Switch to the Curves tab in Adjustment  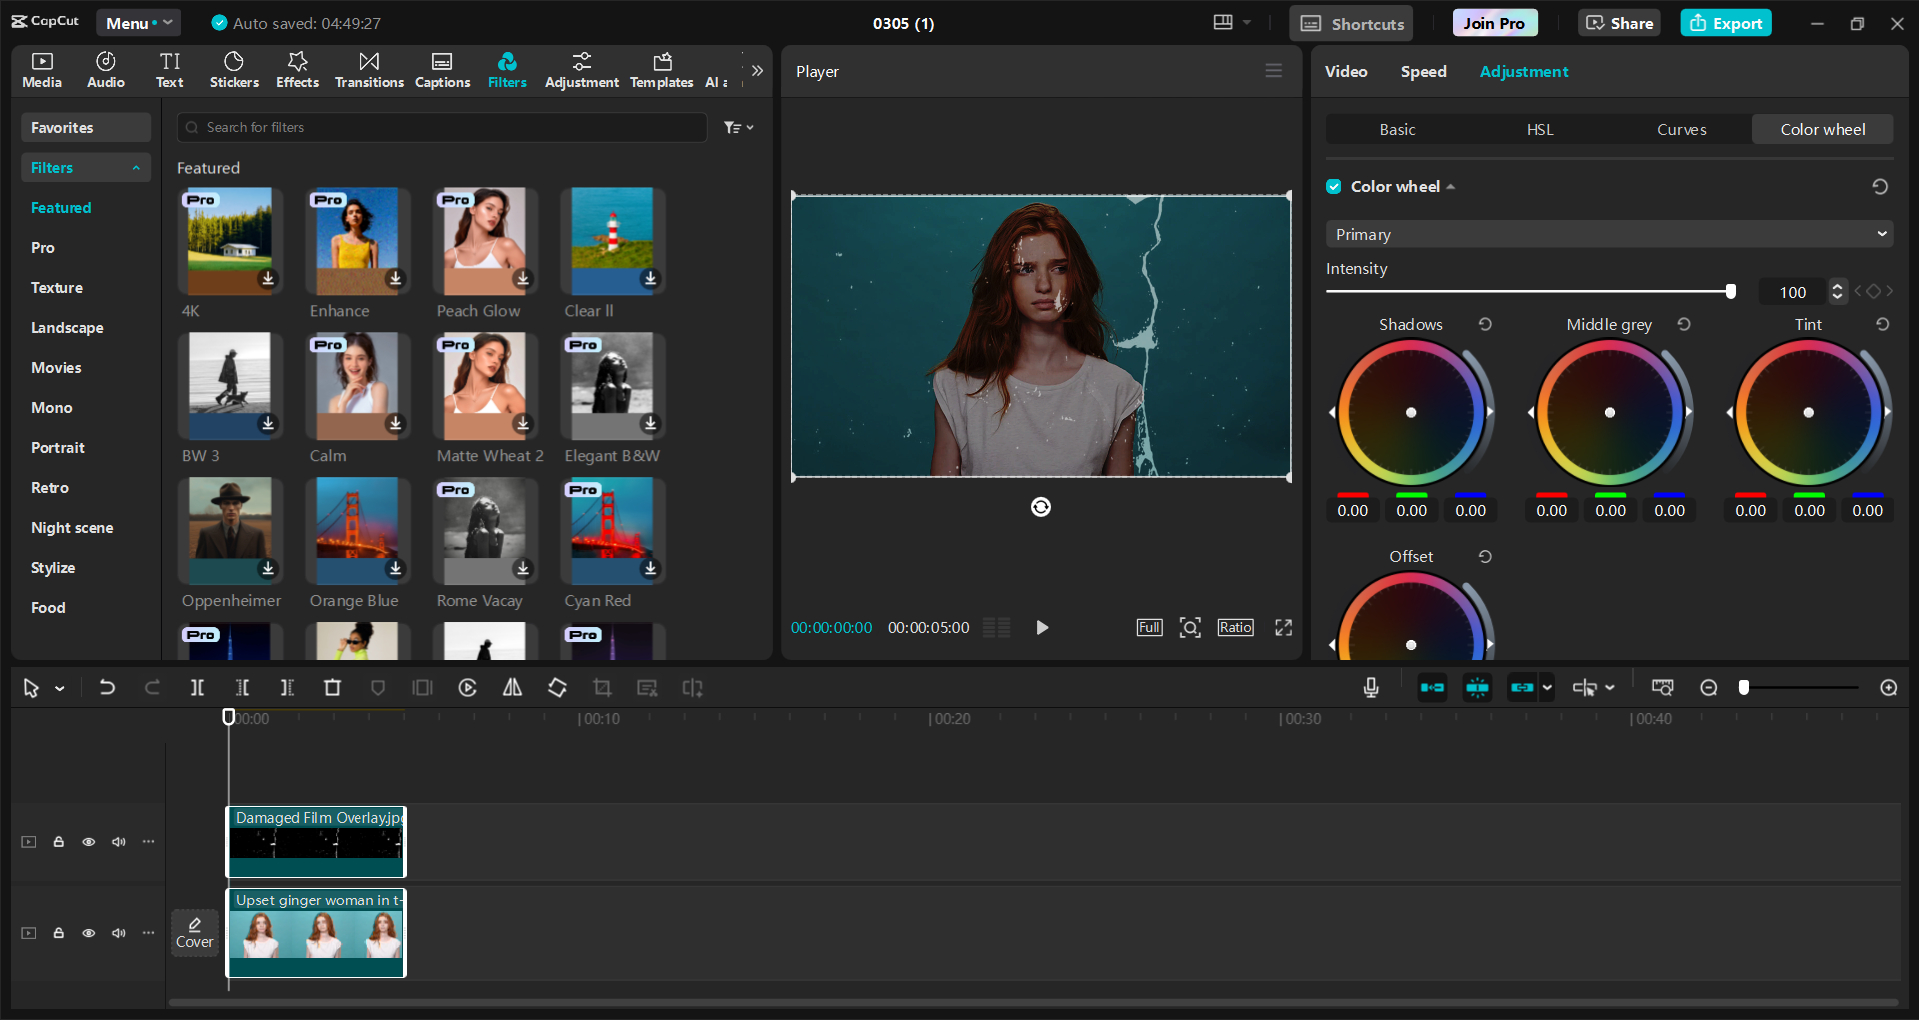click(x=1681, y=129)
